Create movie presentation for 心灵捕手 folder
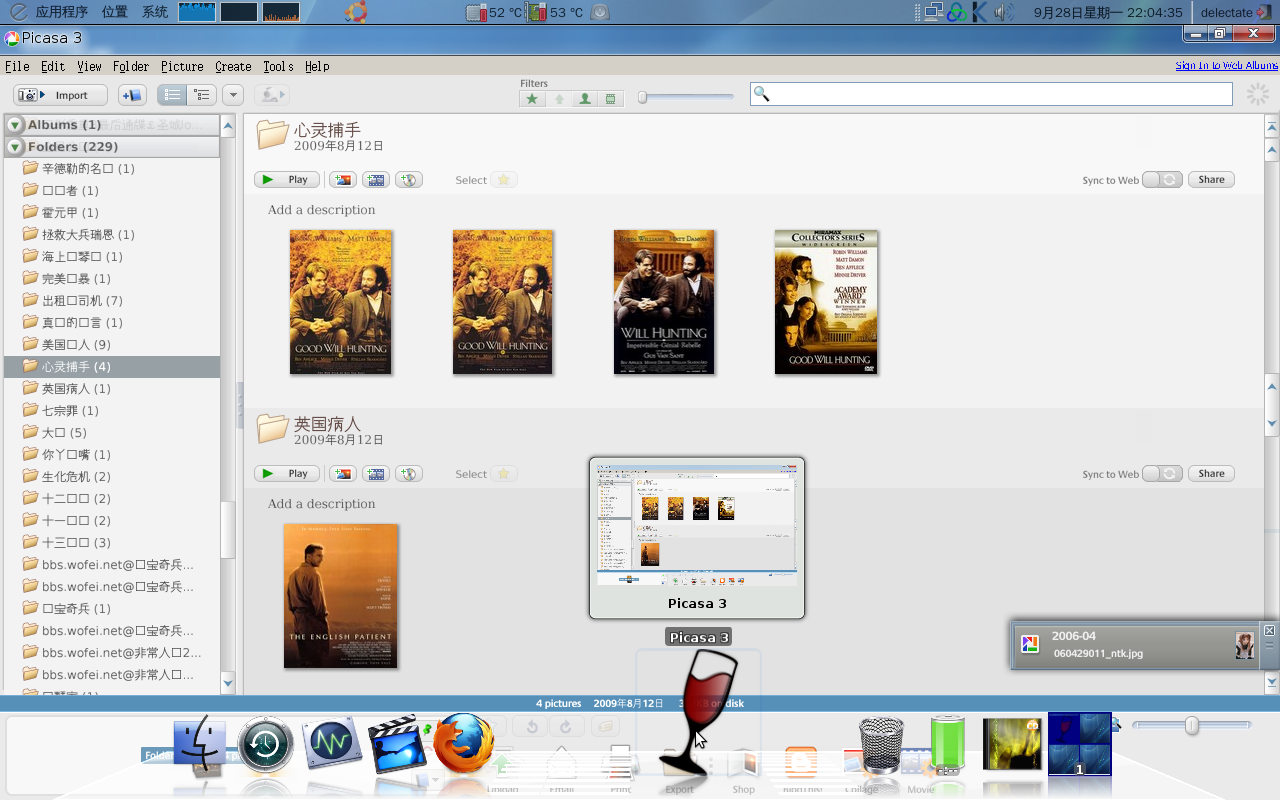The height and width of the screenshot is (800, 1280). click(x=376, y=180)
